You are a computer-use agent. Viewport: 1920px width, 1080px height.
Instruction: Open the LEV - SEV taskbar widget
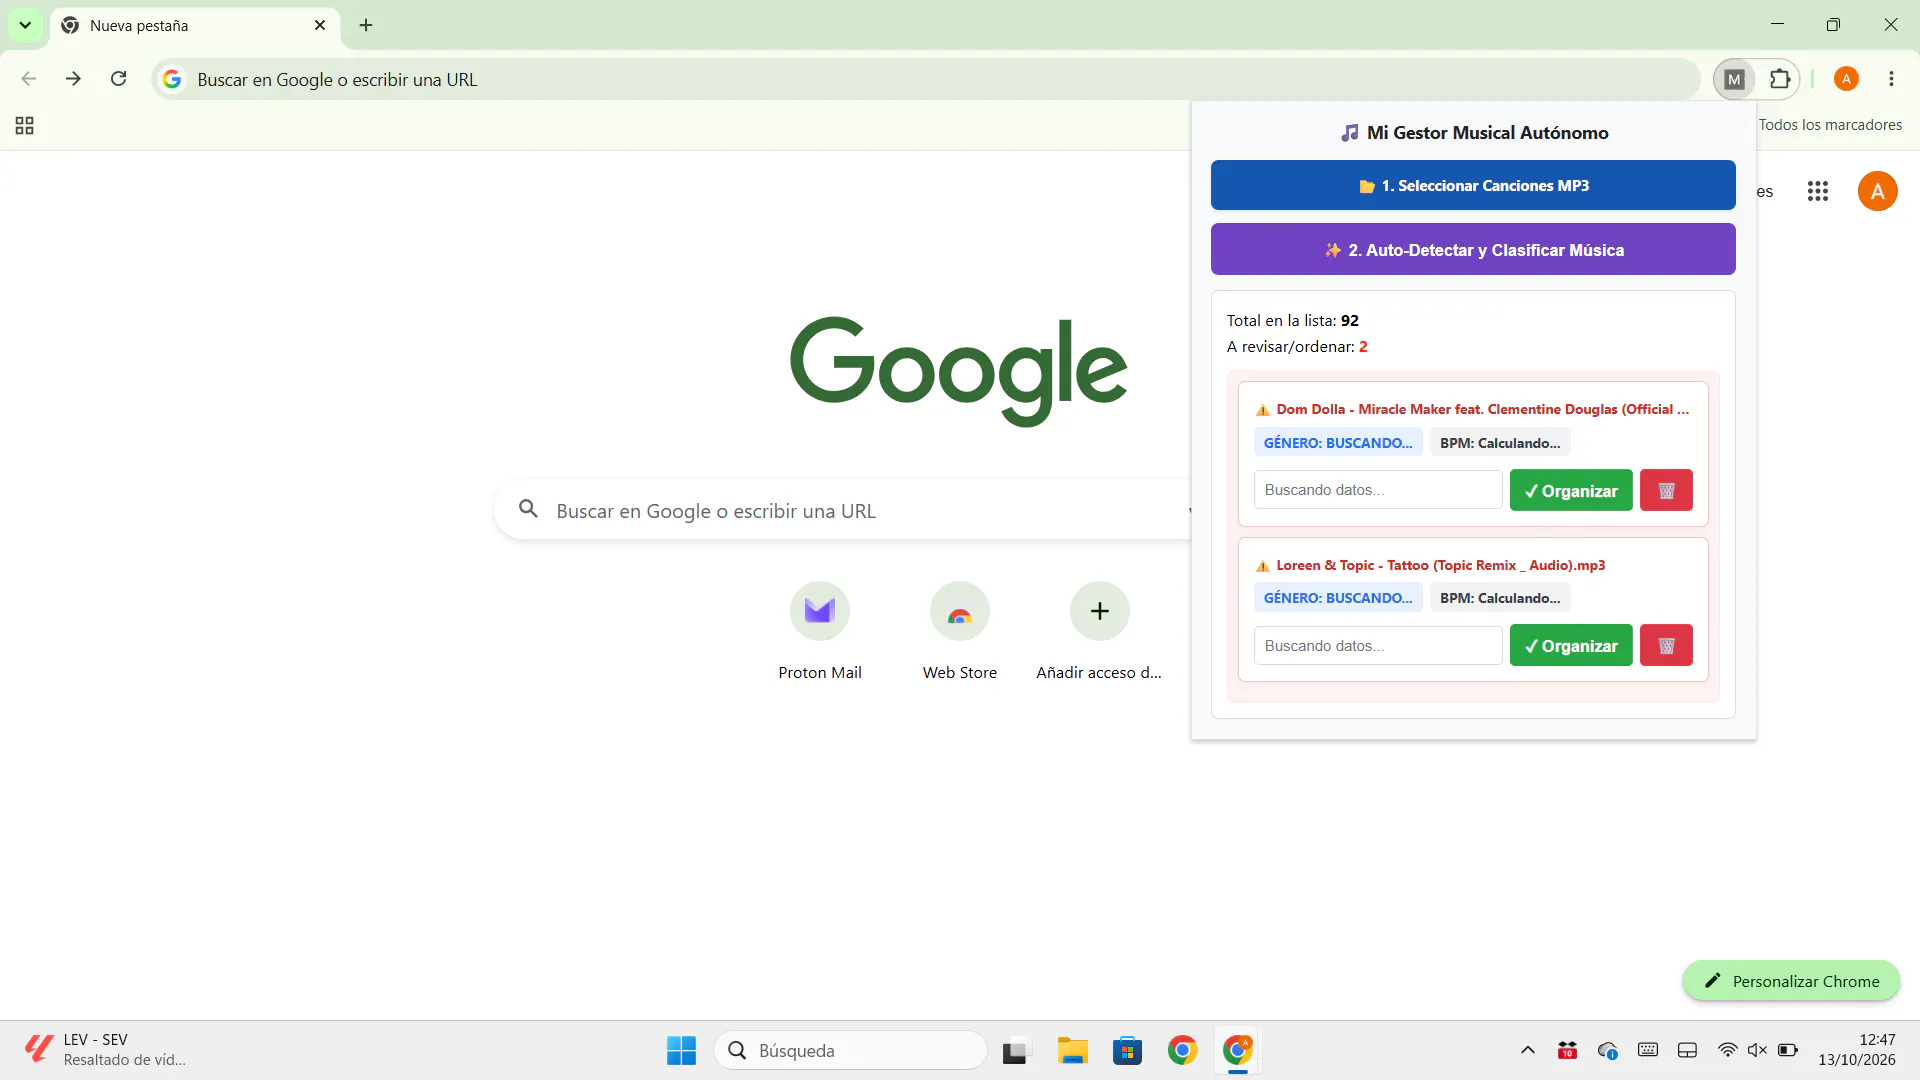click(x=105, y=1050)
